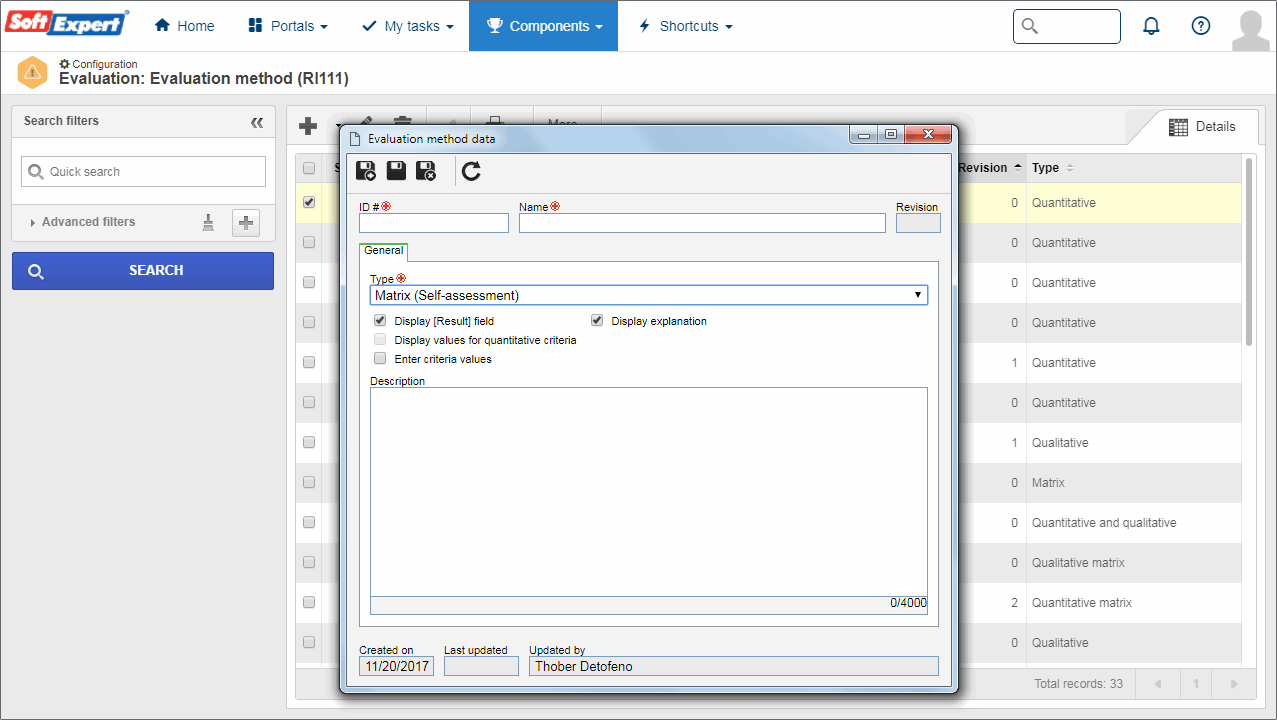Click the Save floppy disk icon
This screenshot has width=1277, height=720.
click(x=396, y=171)
